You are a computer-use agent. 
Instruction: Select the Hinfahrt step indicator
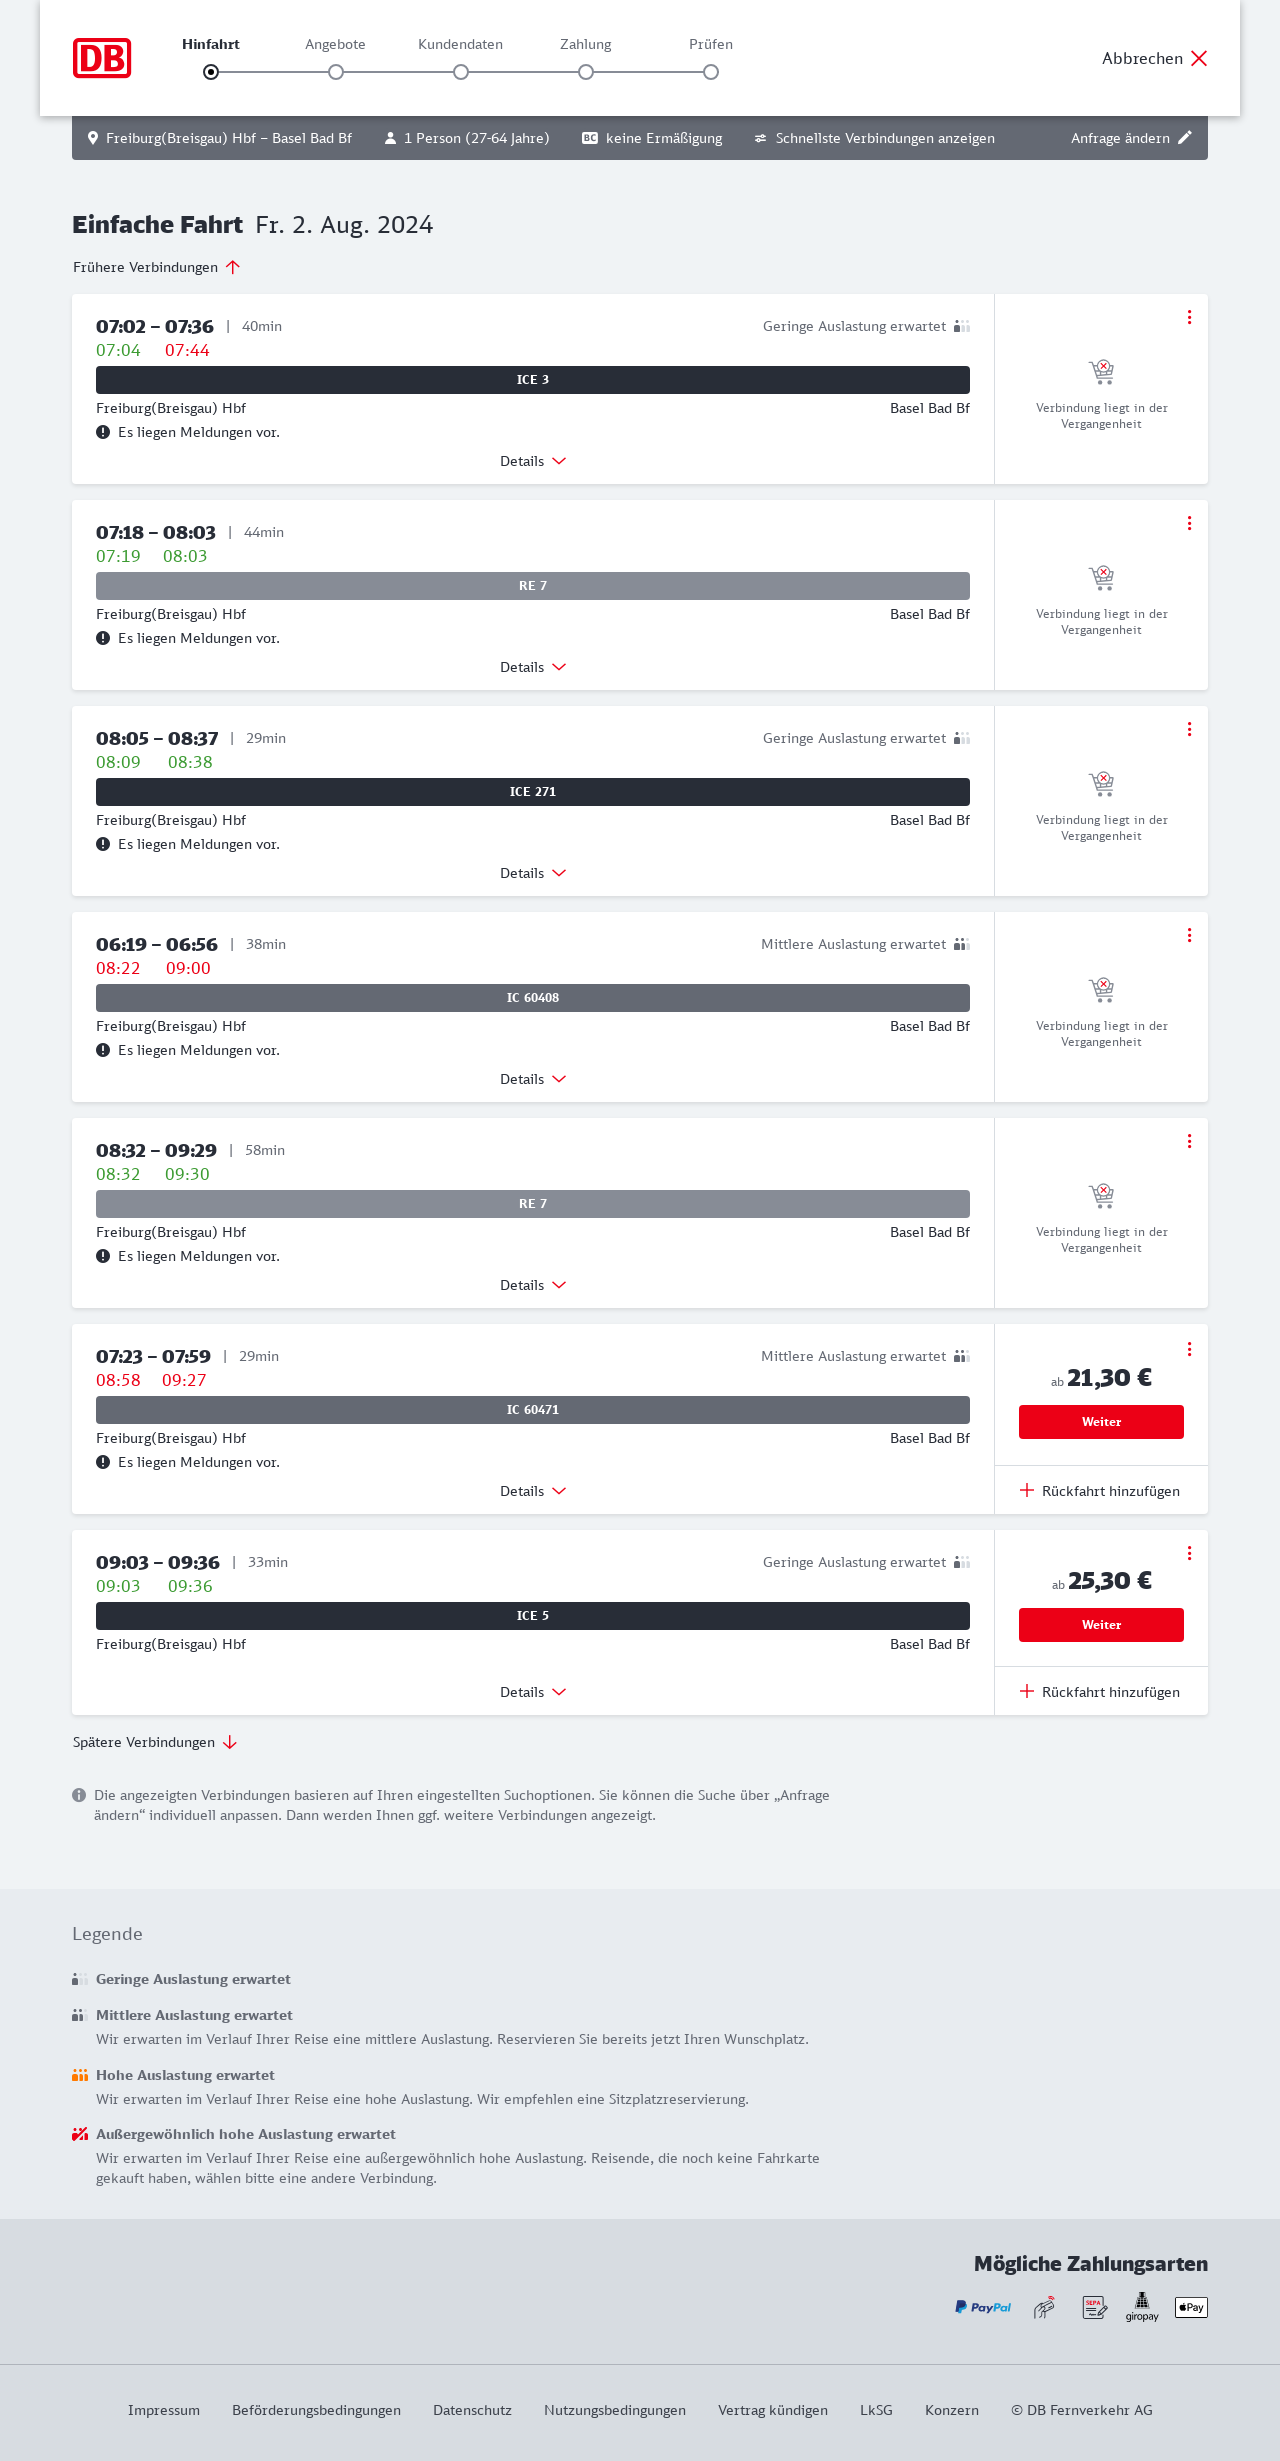tap(211, 72)
